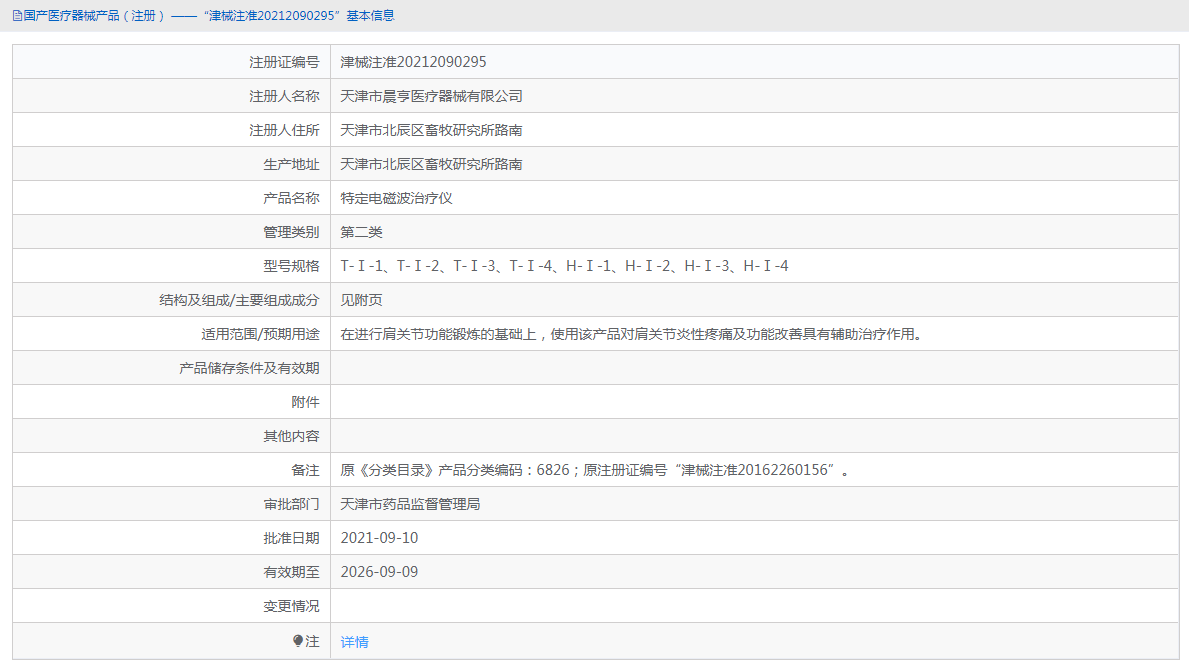Click the 适用范围/预期用途 label

pos(260,334)
